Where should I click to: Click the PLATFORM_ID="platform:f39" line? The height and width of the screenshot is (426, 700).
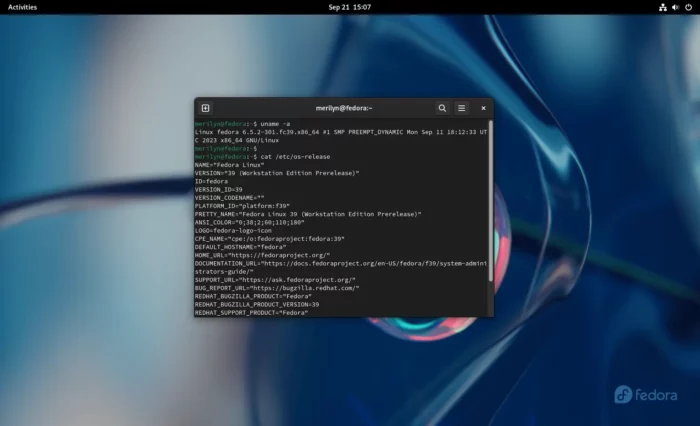point(242,206)
